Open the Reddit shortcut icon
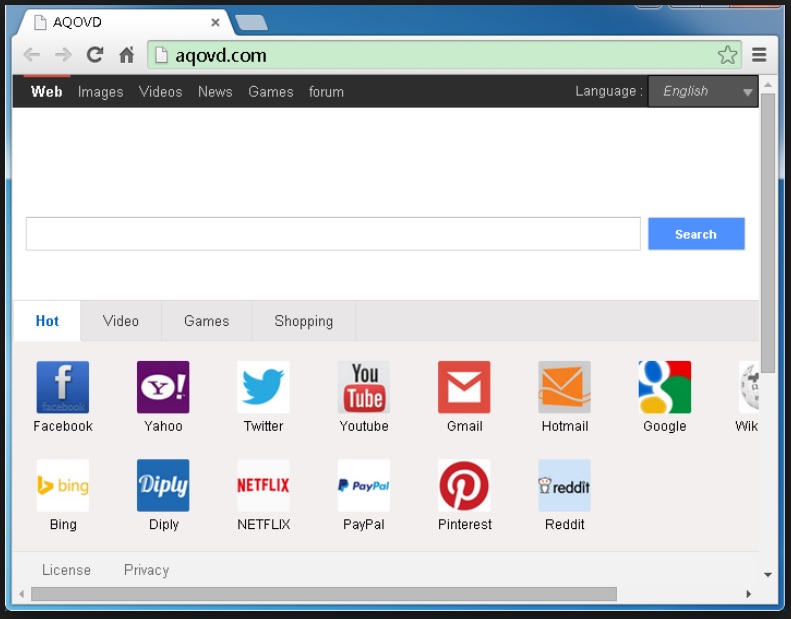This screenshot has height=619, width=791. [564, 485]
